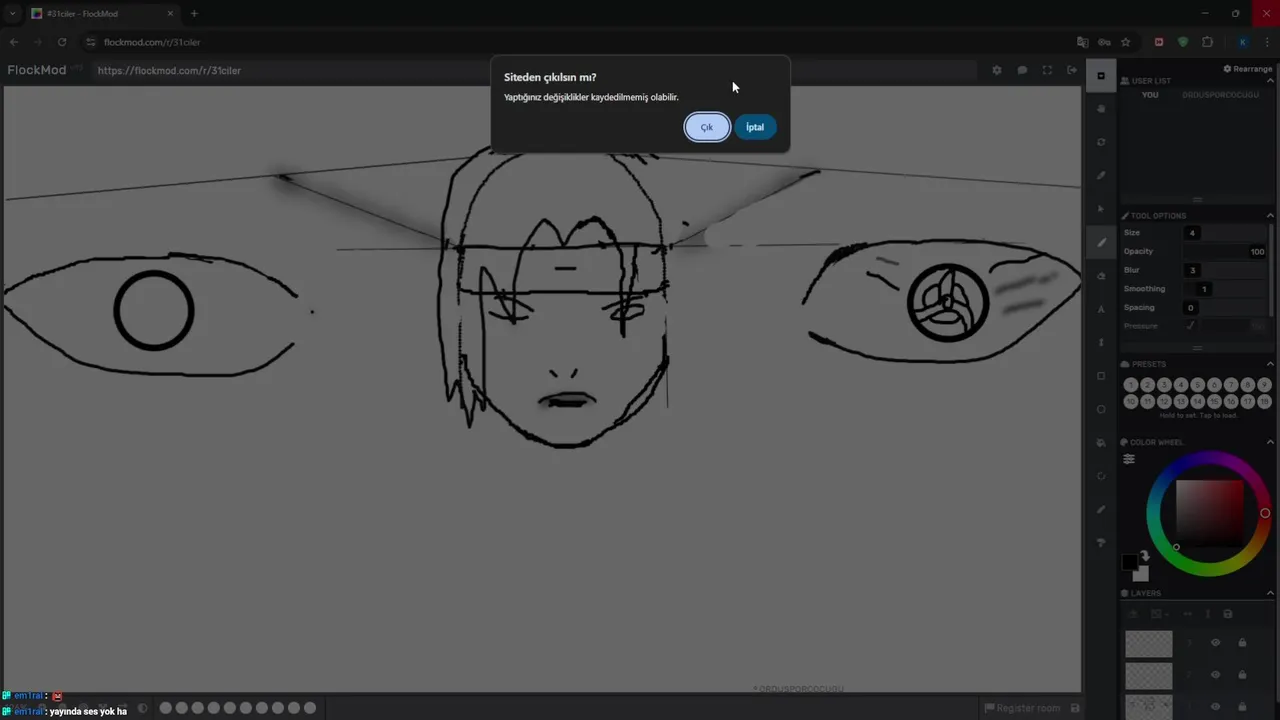
Task: Click the Rearrange panels button
Action: pyautogui.click(x=1248, y=69)
